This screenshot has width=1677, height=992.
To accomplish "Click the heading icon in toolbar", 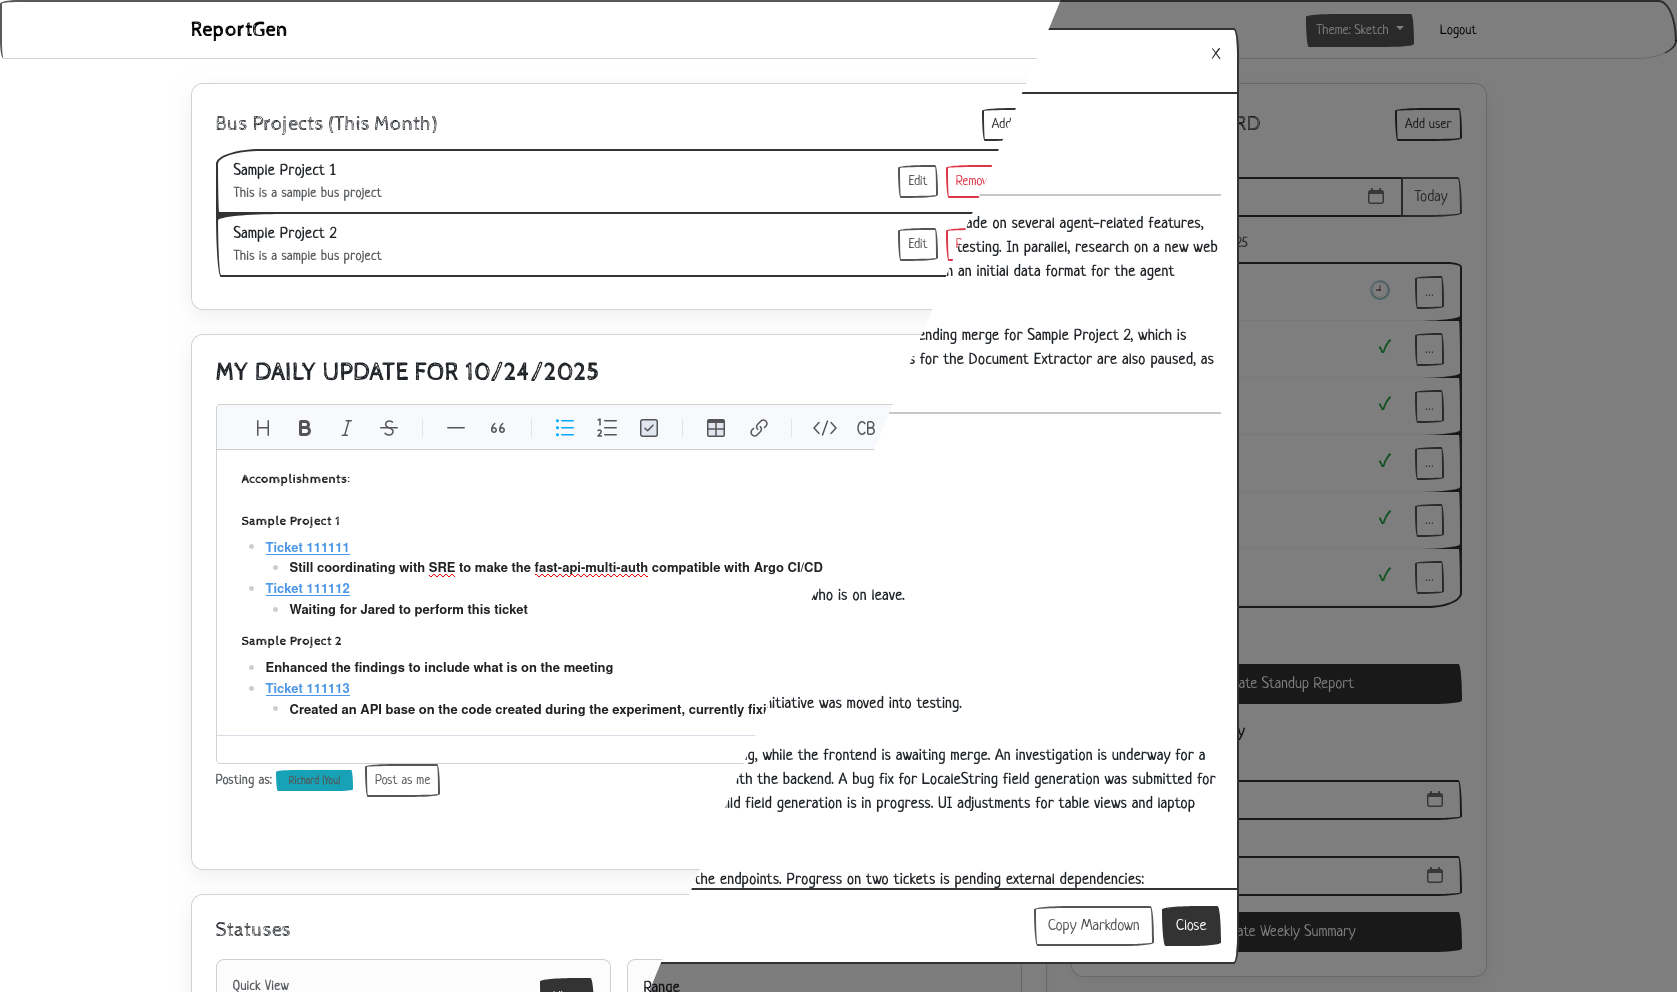I will pyautogui.click(x=263, y=428).
